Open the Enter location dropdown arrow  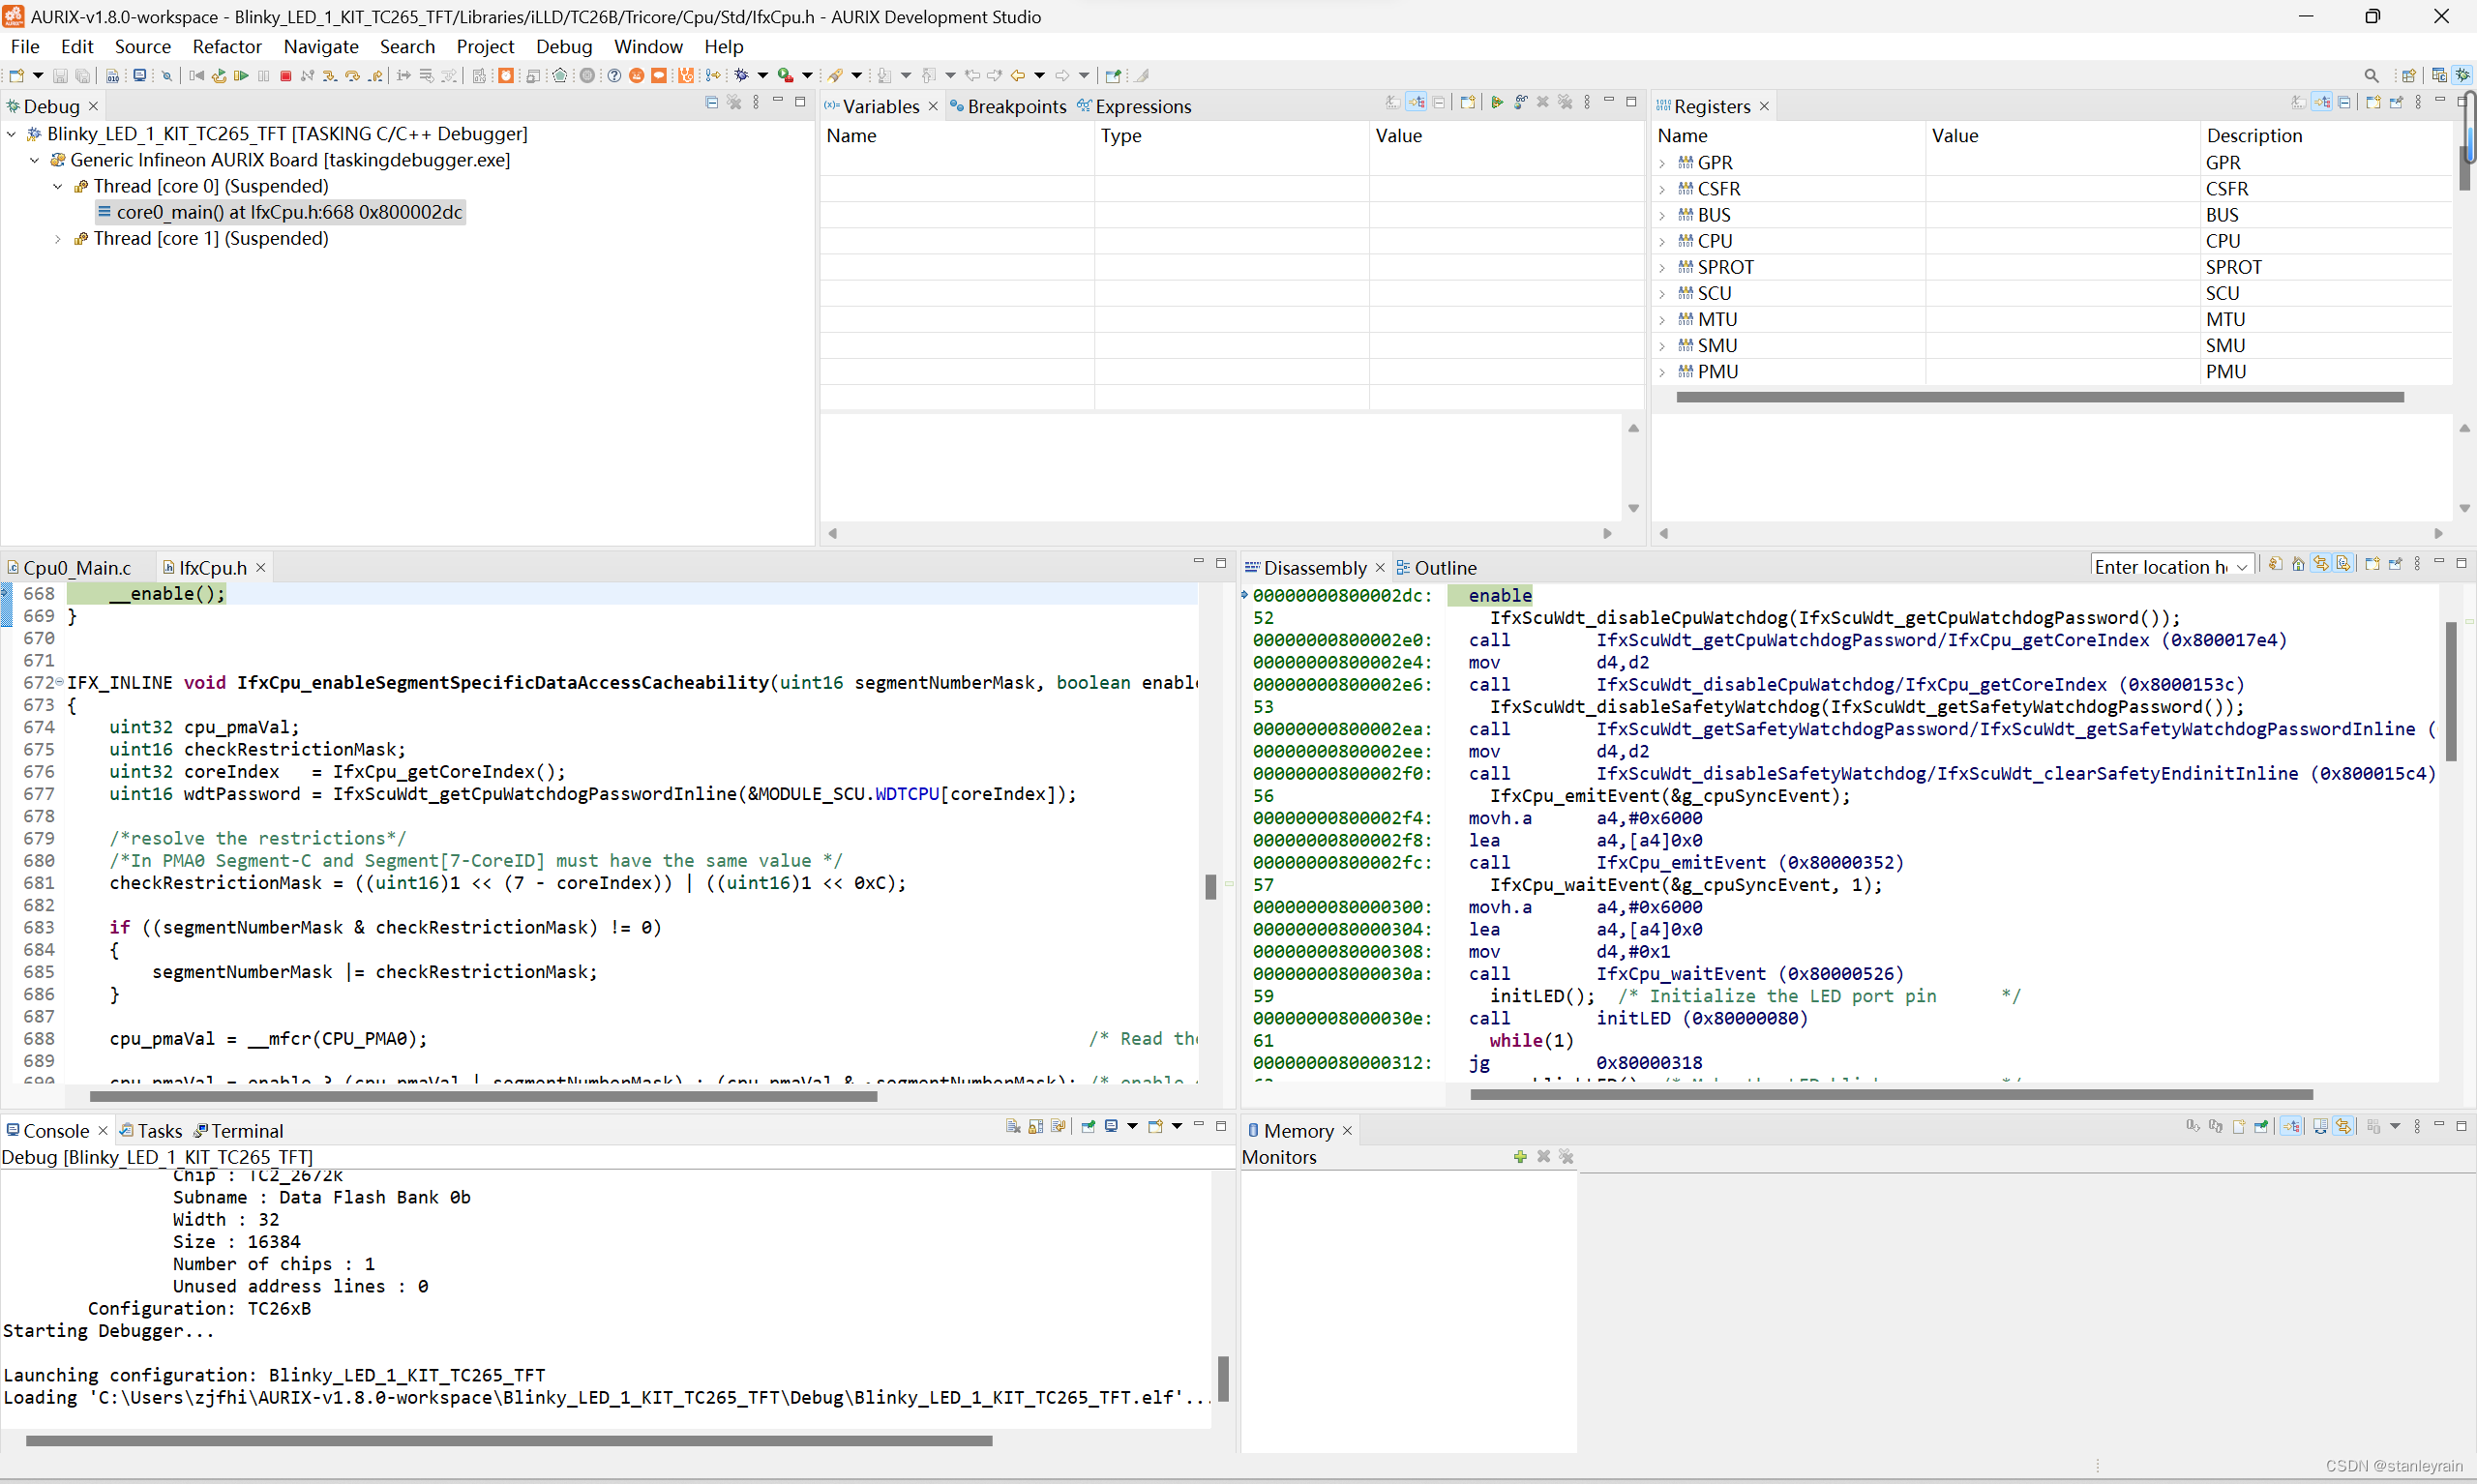coord(2241,567)
